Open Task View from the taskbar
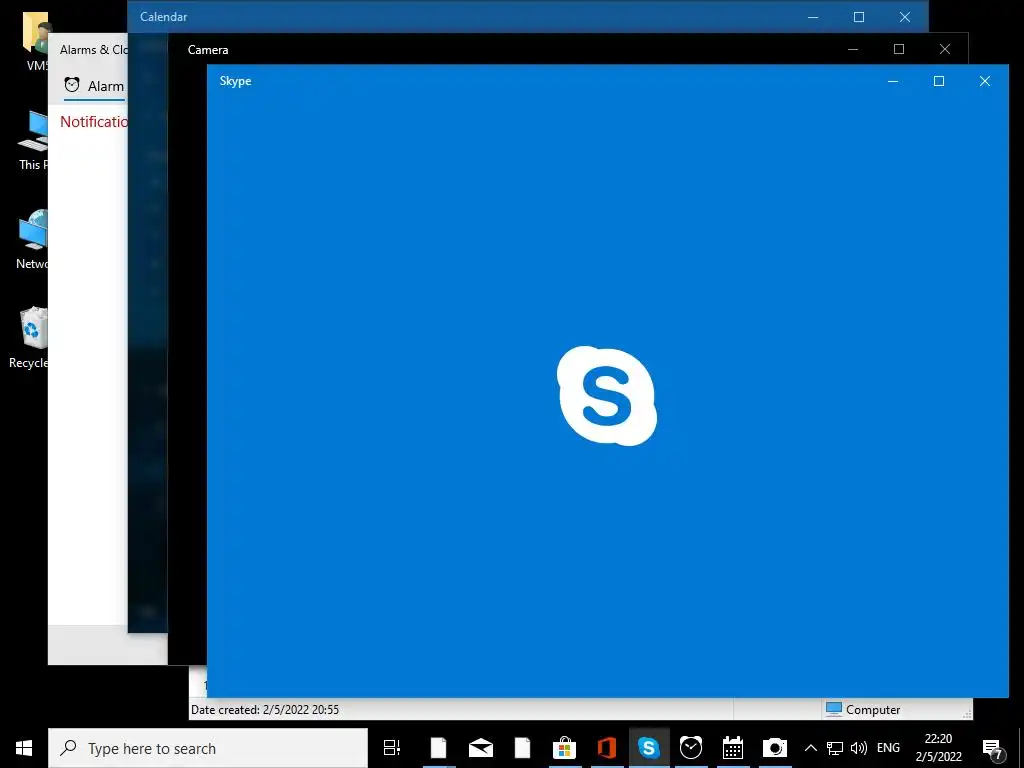The height and width of the screenshot is (768, 1024). click(392, 748)
